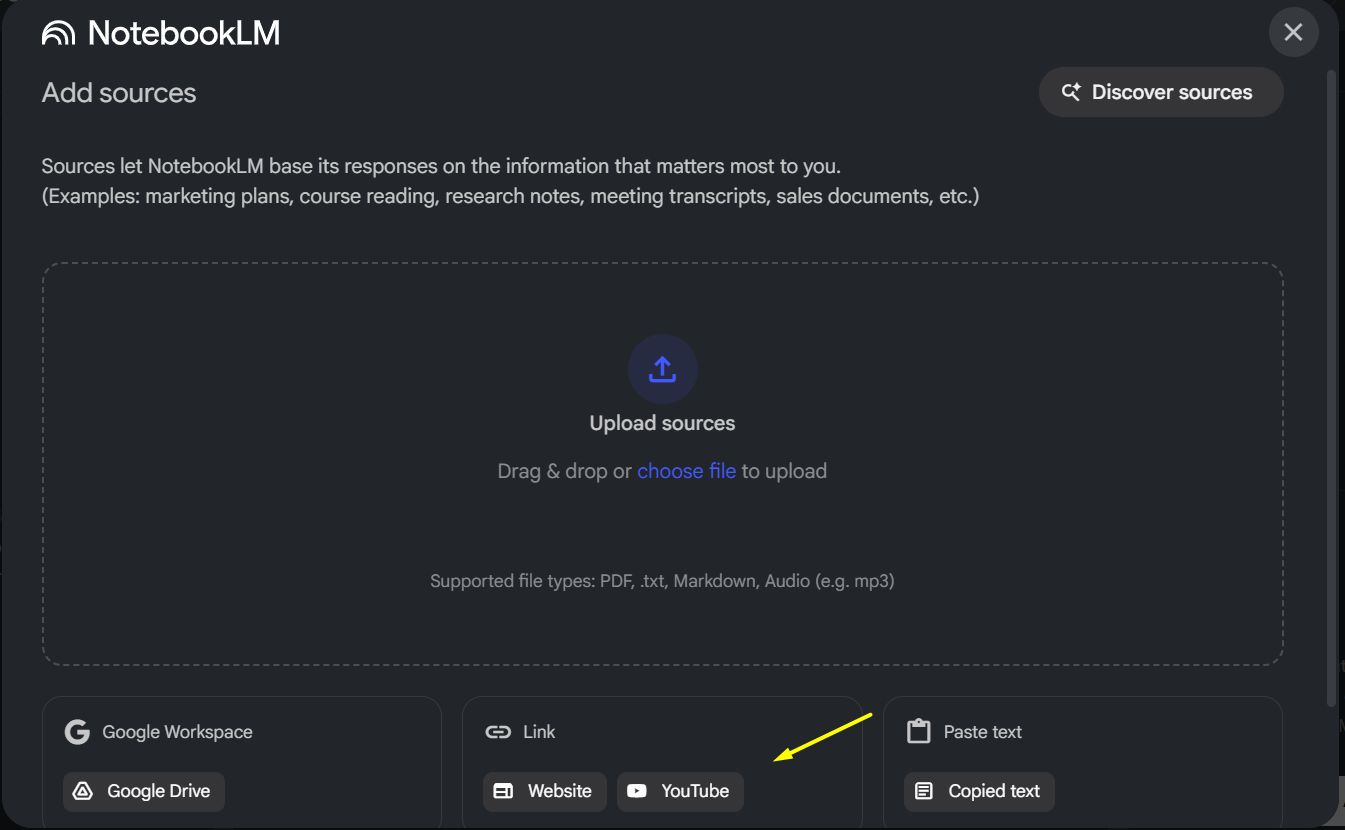The width and height of the screenshot is (1345, 830).
Task: Open Discover sources
Action: click(x=1161, y=92)
